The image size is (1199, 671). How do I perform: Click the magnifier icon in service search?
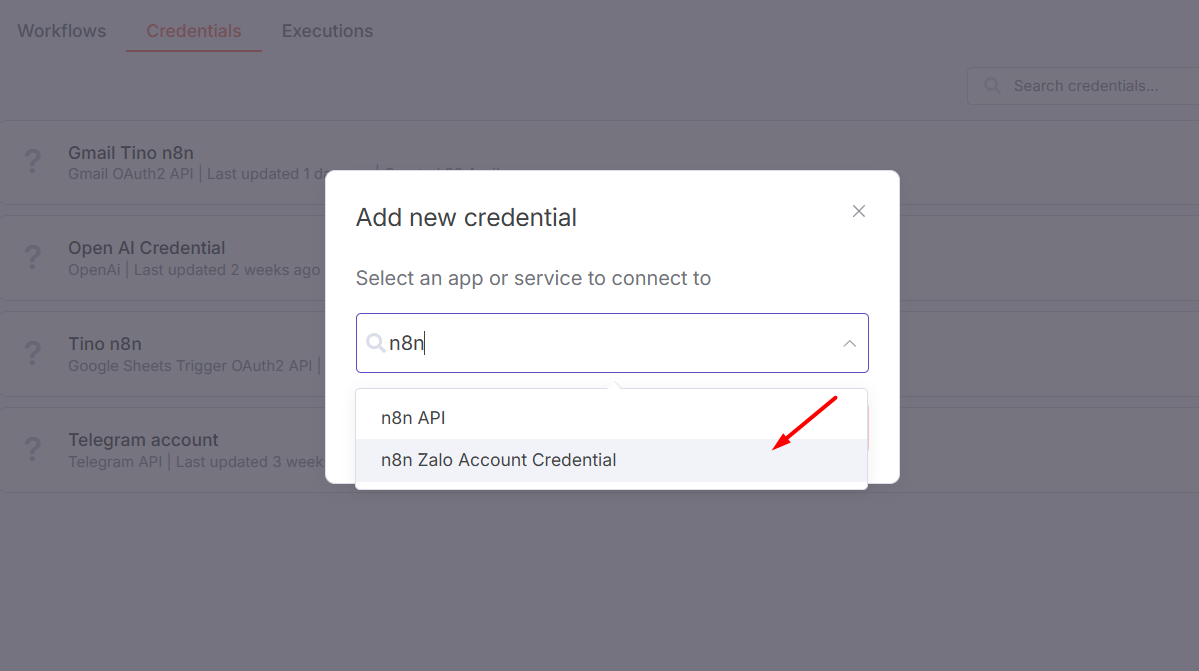pos(375,343)
